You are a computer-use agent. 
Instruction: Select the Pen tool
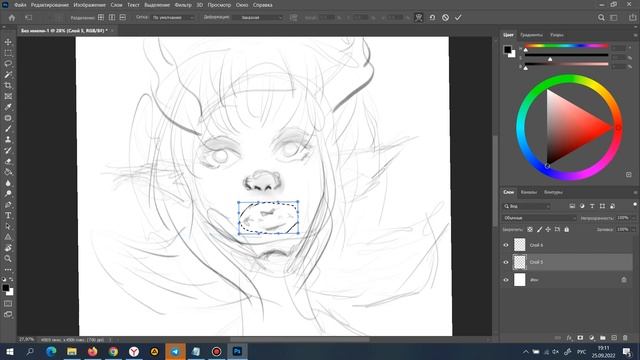[x=8, y=204]
